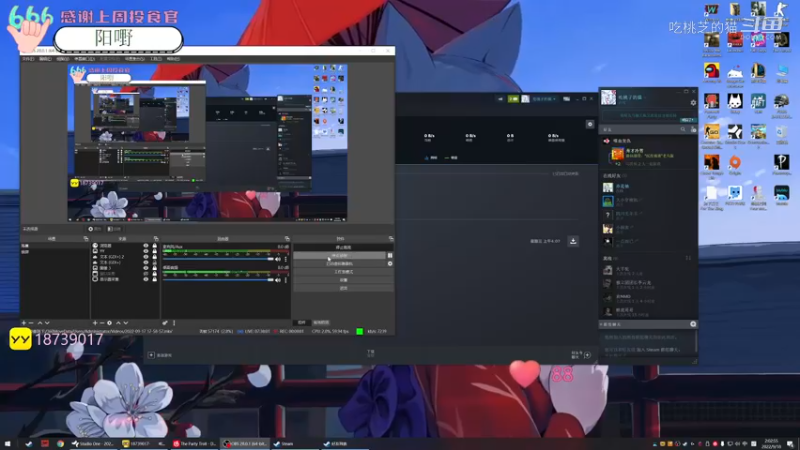Screen dimensions: 800x450
Task: Add a new source with plus icon
Action: point(95,323)
